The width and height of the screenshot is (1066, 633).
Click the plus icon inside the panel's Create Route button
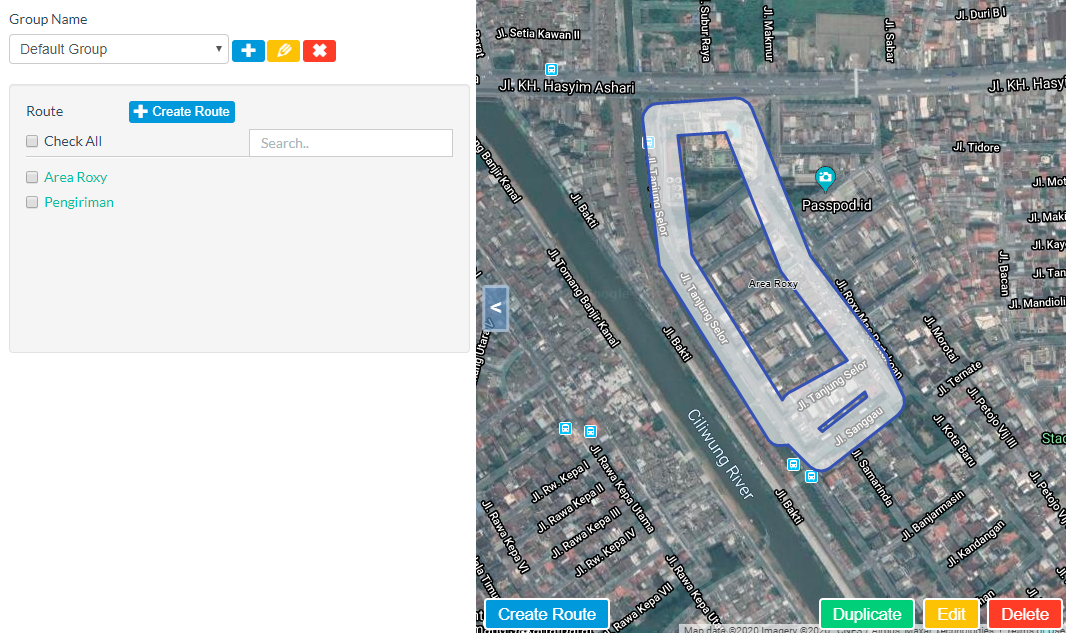coord(141,112)
